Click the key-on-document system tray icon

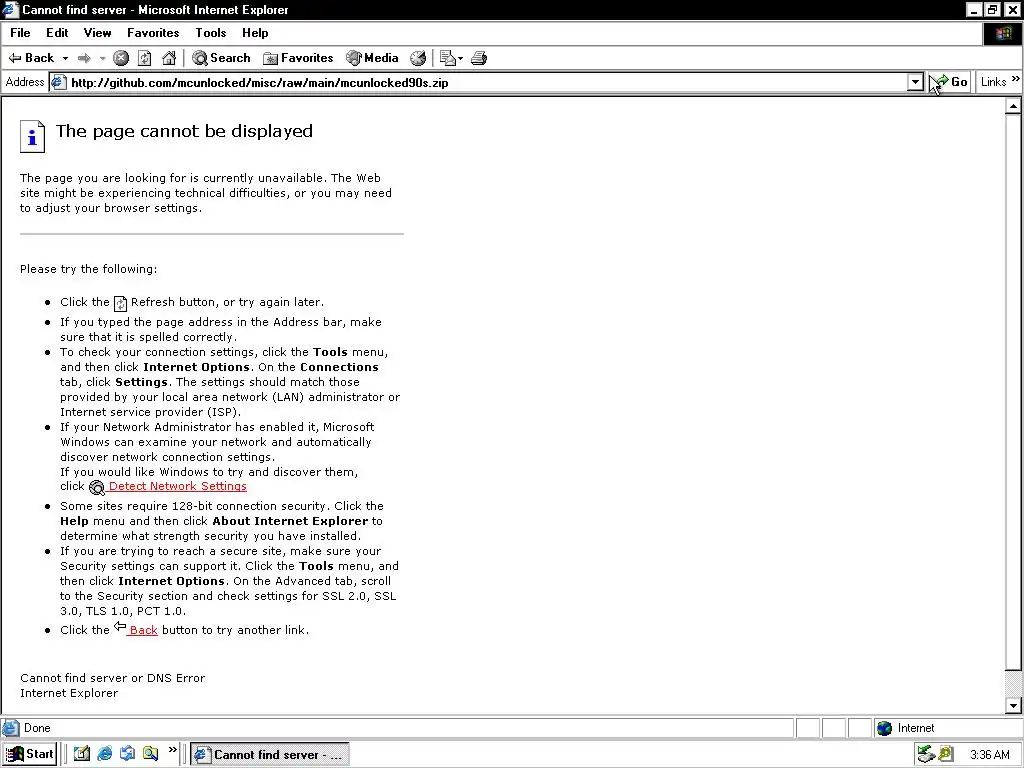[946, 754]
